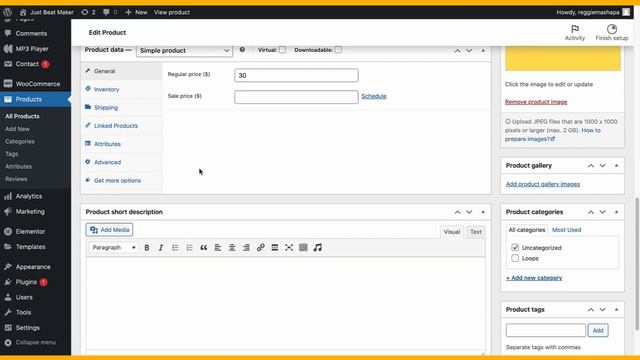Click Collapse menu in sidebar
The width and height of the screenshot is (640, 360).
(x=31, y=342)
